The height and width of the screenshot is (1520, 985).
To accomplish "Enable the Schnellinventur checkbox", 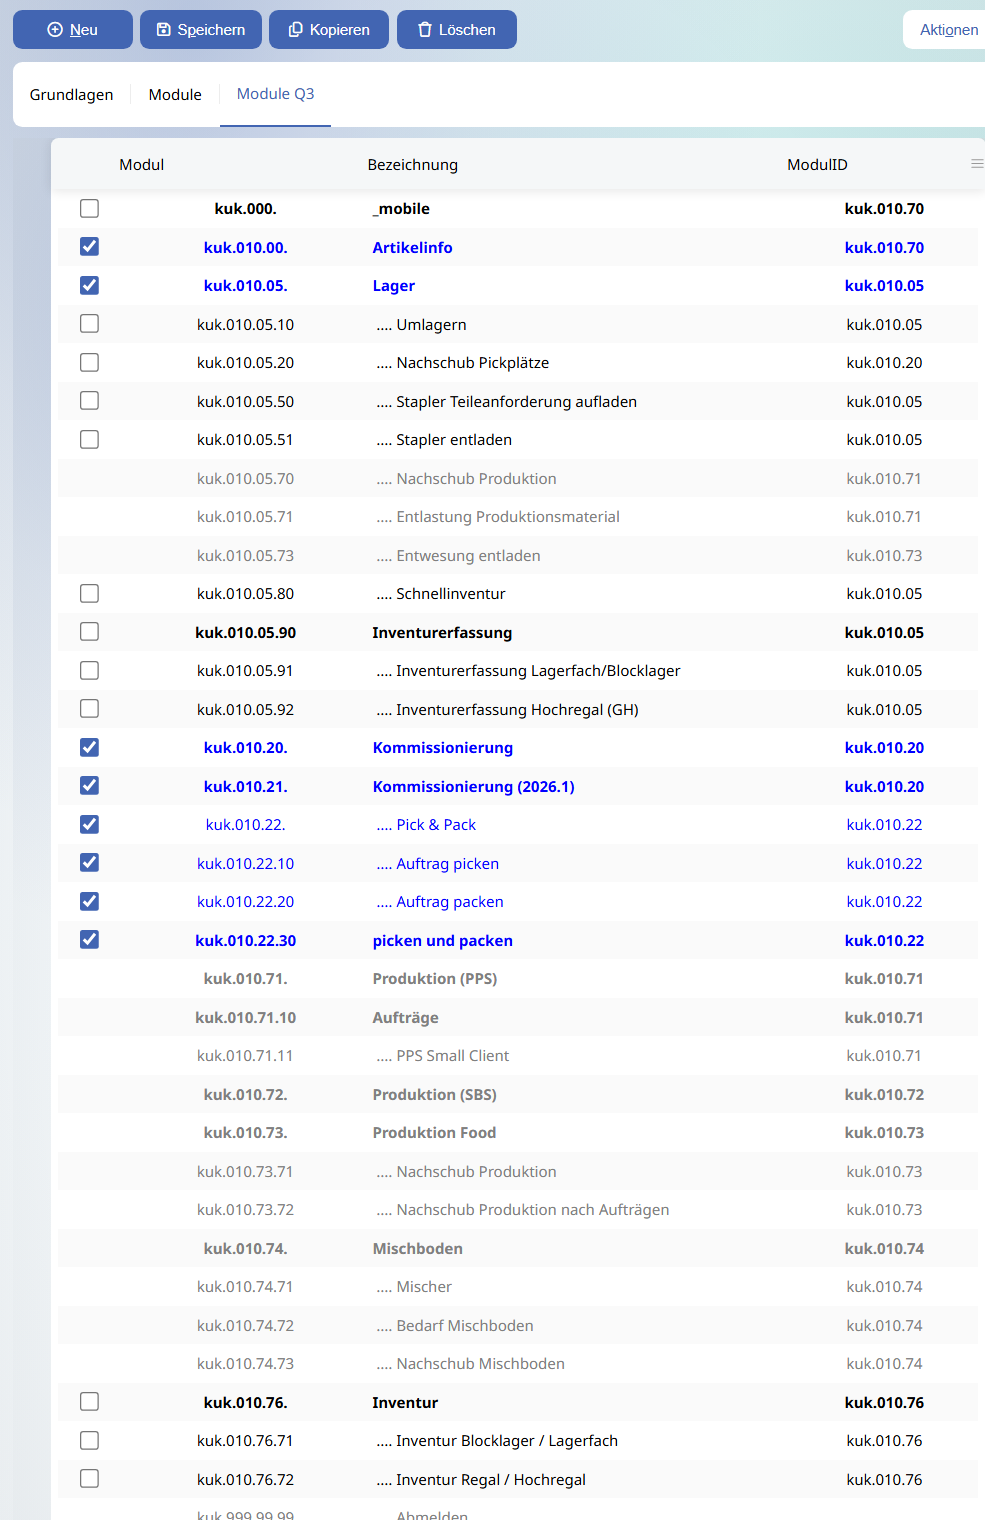I will pos(89,593).
